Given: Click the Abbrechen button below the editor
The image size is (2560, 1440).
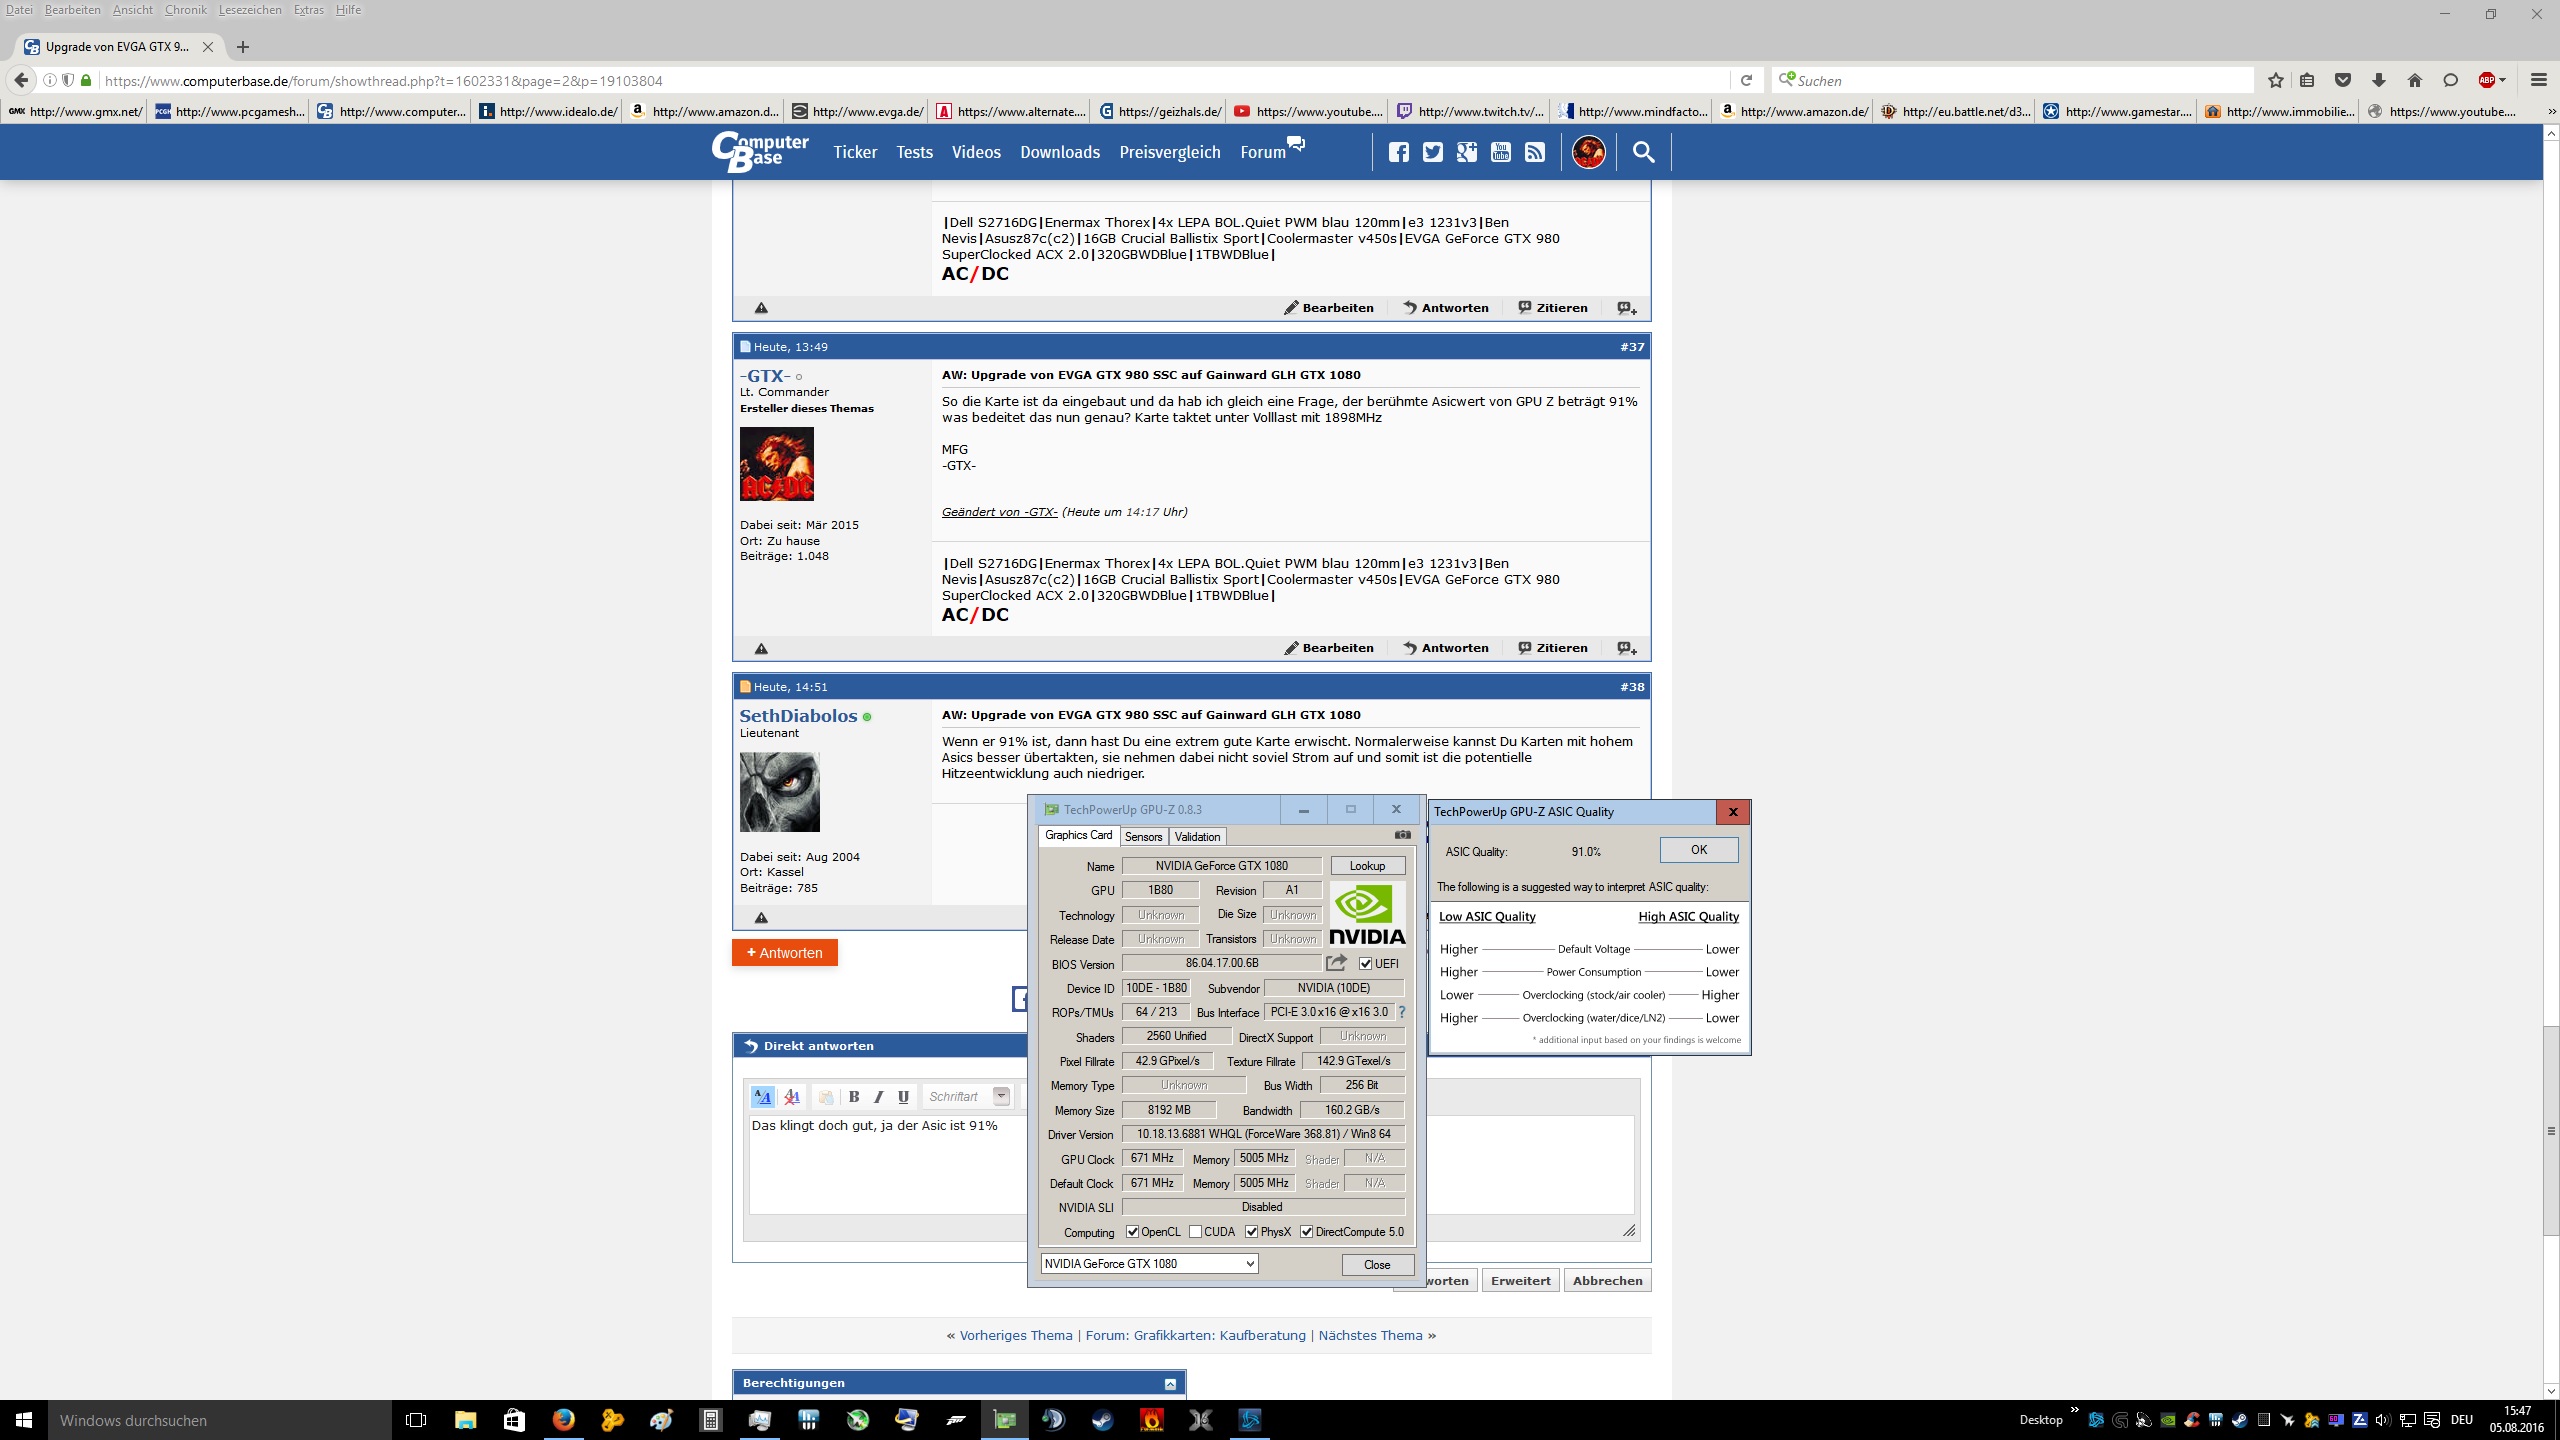Looking at the screenshot, I should [x=1607, y=1281].
